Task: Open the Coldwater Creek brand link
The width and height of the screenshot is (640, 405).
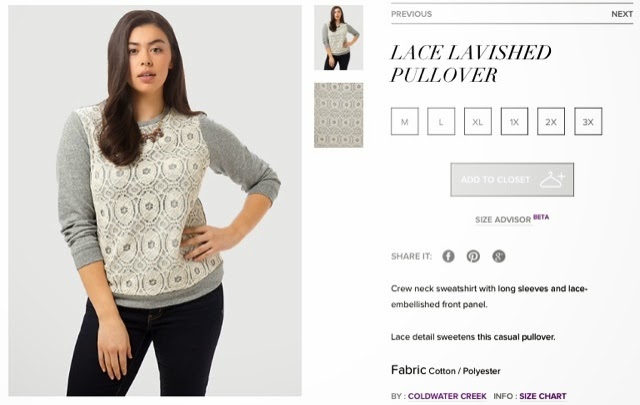Action: point(447,396)
